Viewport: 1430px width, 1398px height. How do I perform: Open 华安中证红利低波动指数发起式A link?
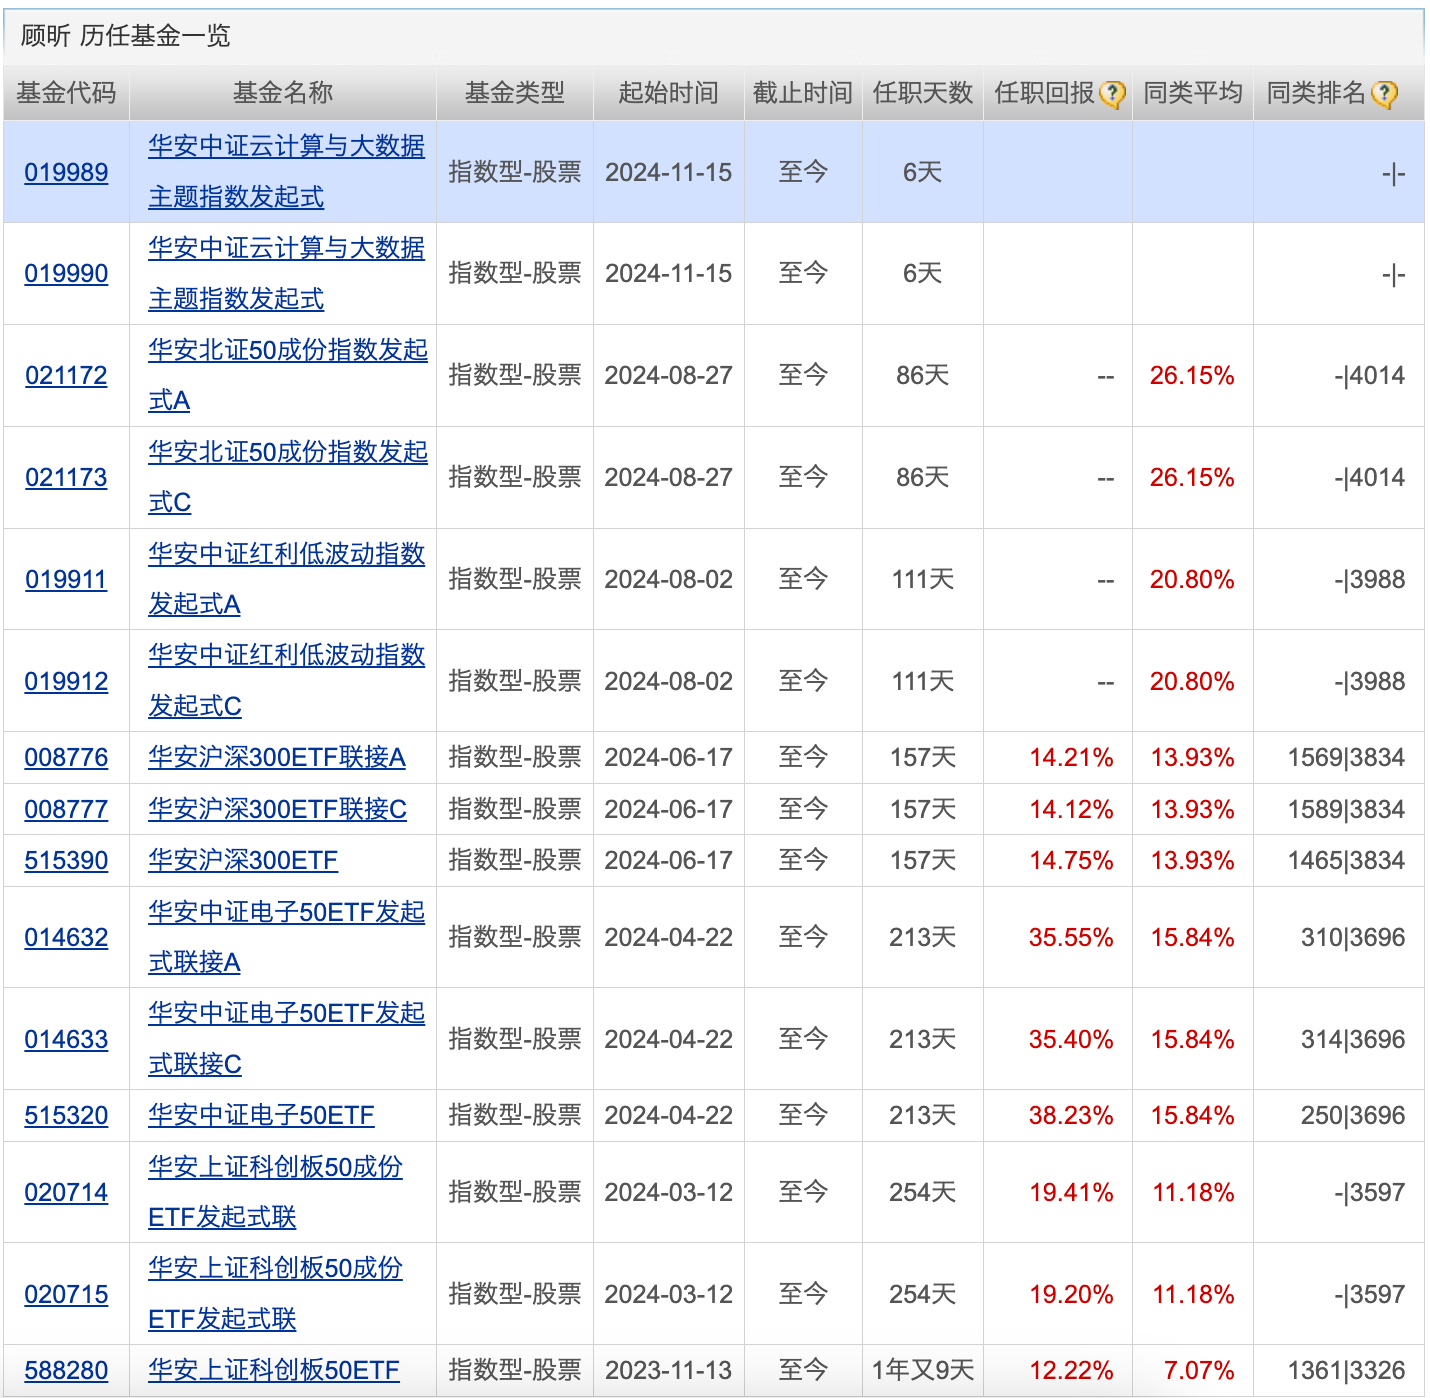[x=286, y=579]
